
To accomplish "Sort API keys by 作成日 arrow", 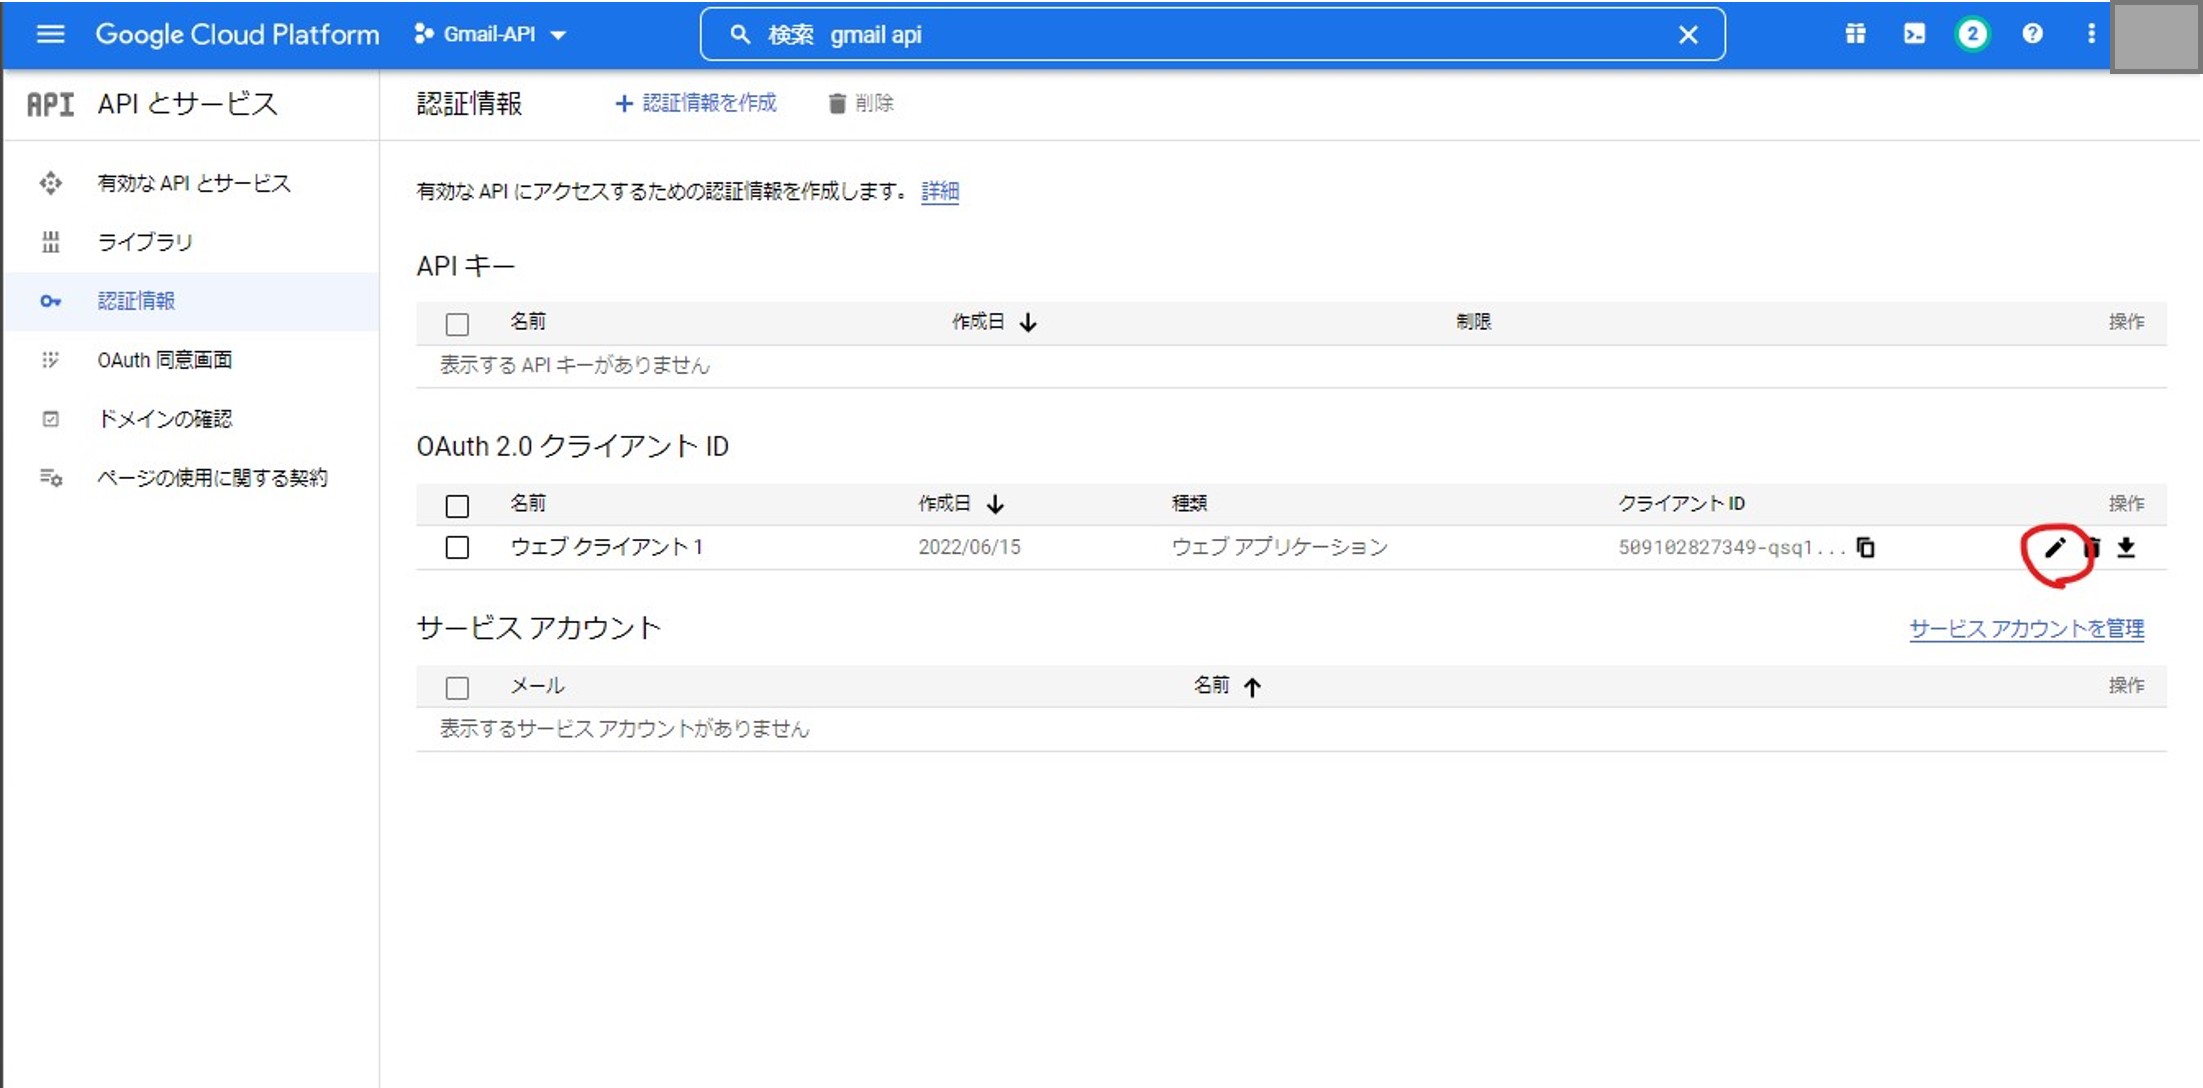I will [1028, 323].
